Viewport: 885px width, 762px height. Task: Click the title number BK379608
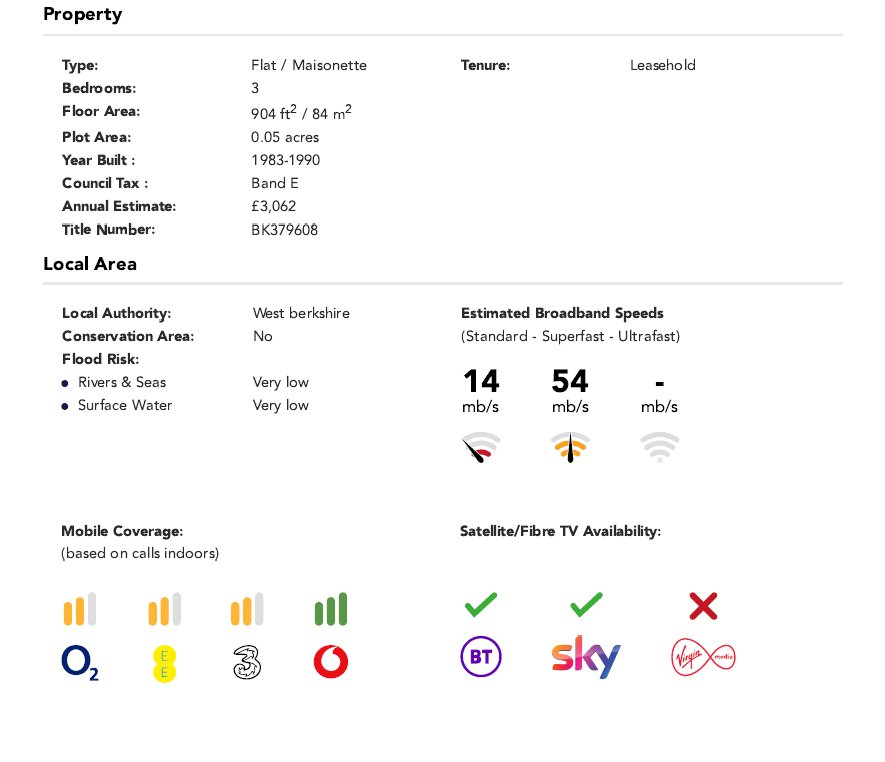coord(284,230)
